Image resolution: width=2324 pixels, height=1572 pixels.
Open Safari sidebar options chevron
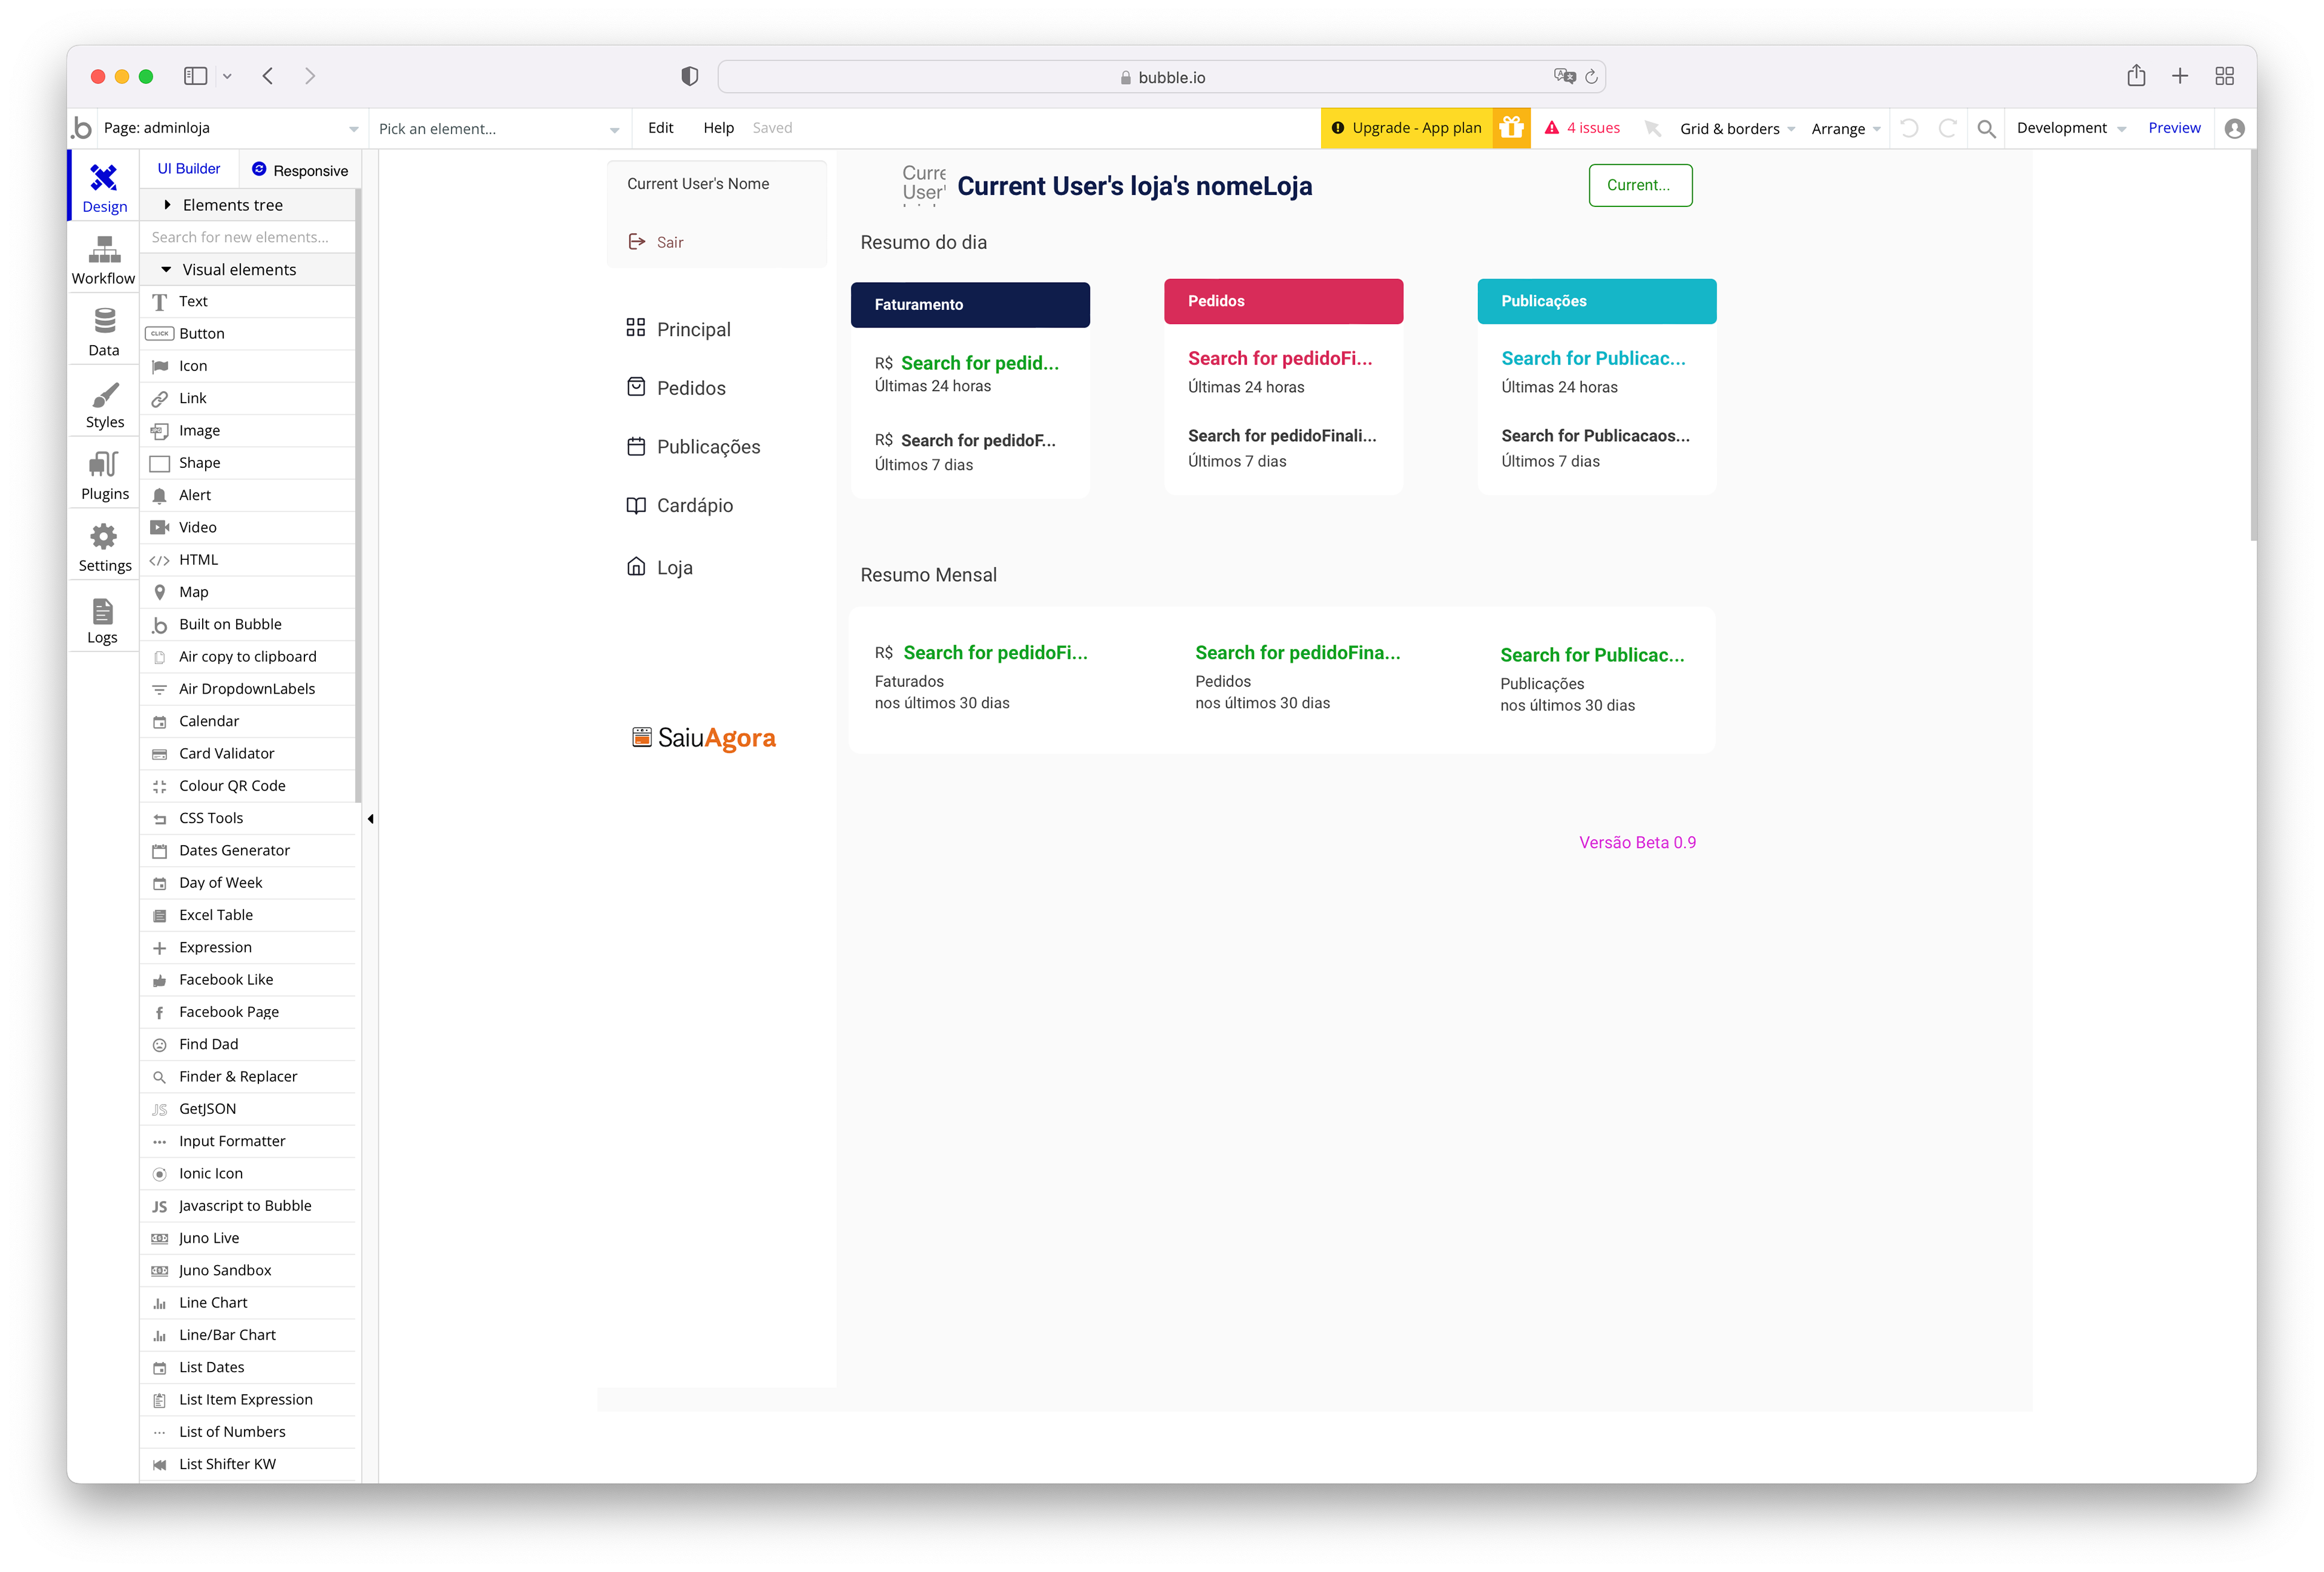click(227, 76)
